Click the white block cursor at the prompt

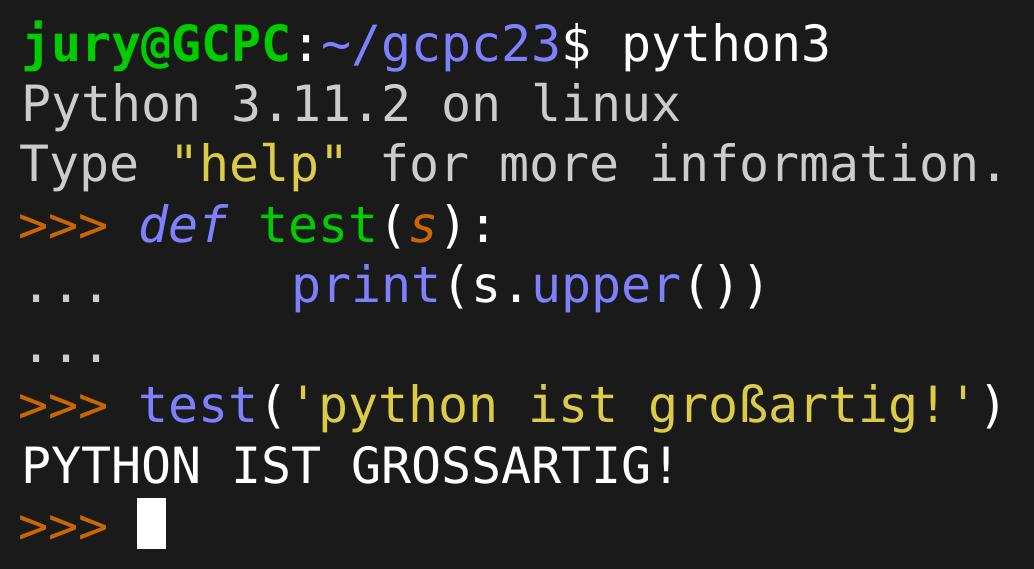coord(151,524)
